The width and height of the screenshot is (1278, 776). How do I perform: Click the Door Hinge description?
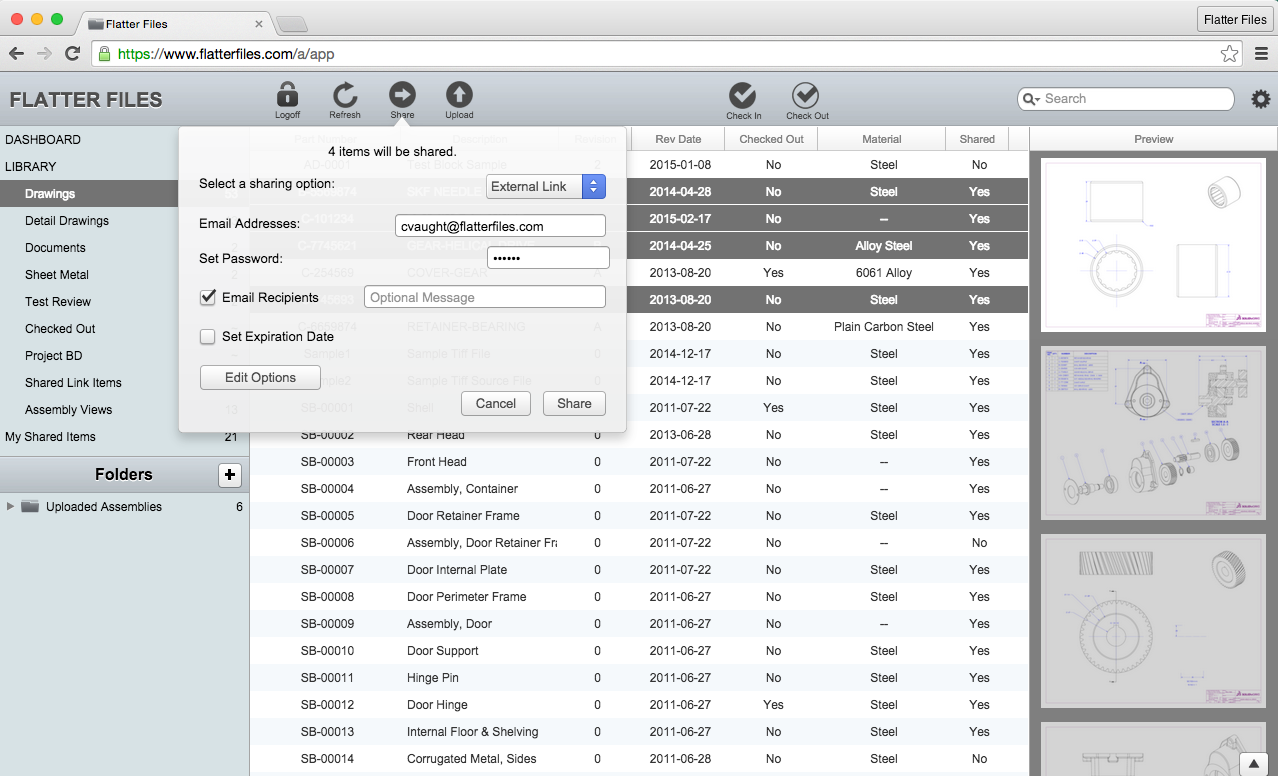click(437, 705)
